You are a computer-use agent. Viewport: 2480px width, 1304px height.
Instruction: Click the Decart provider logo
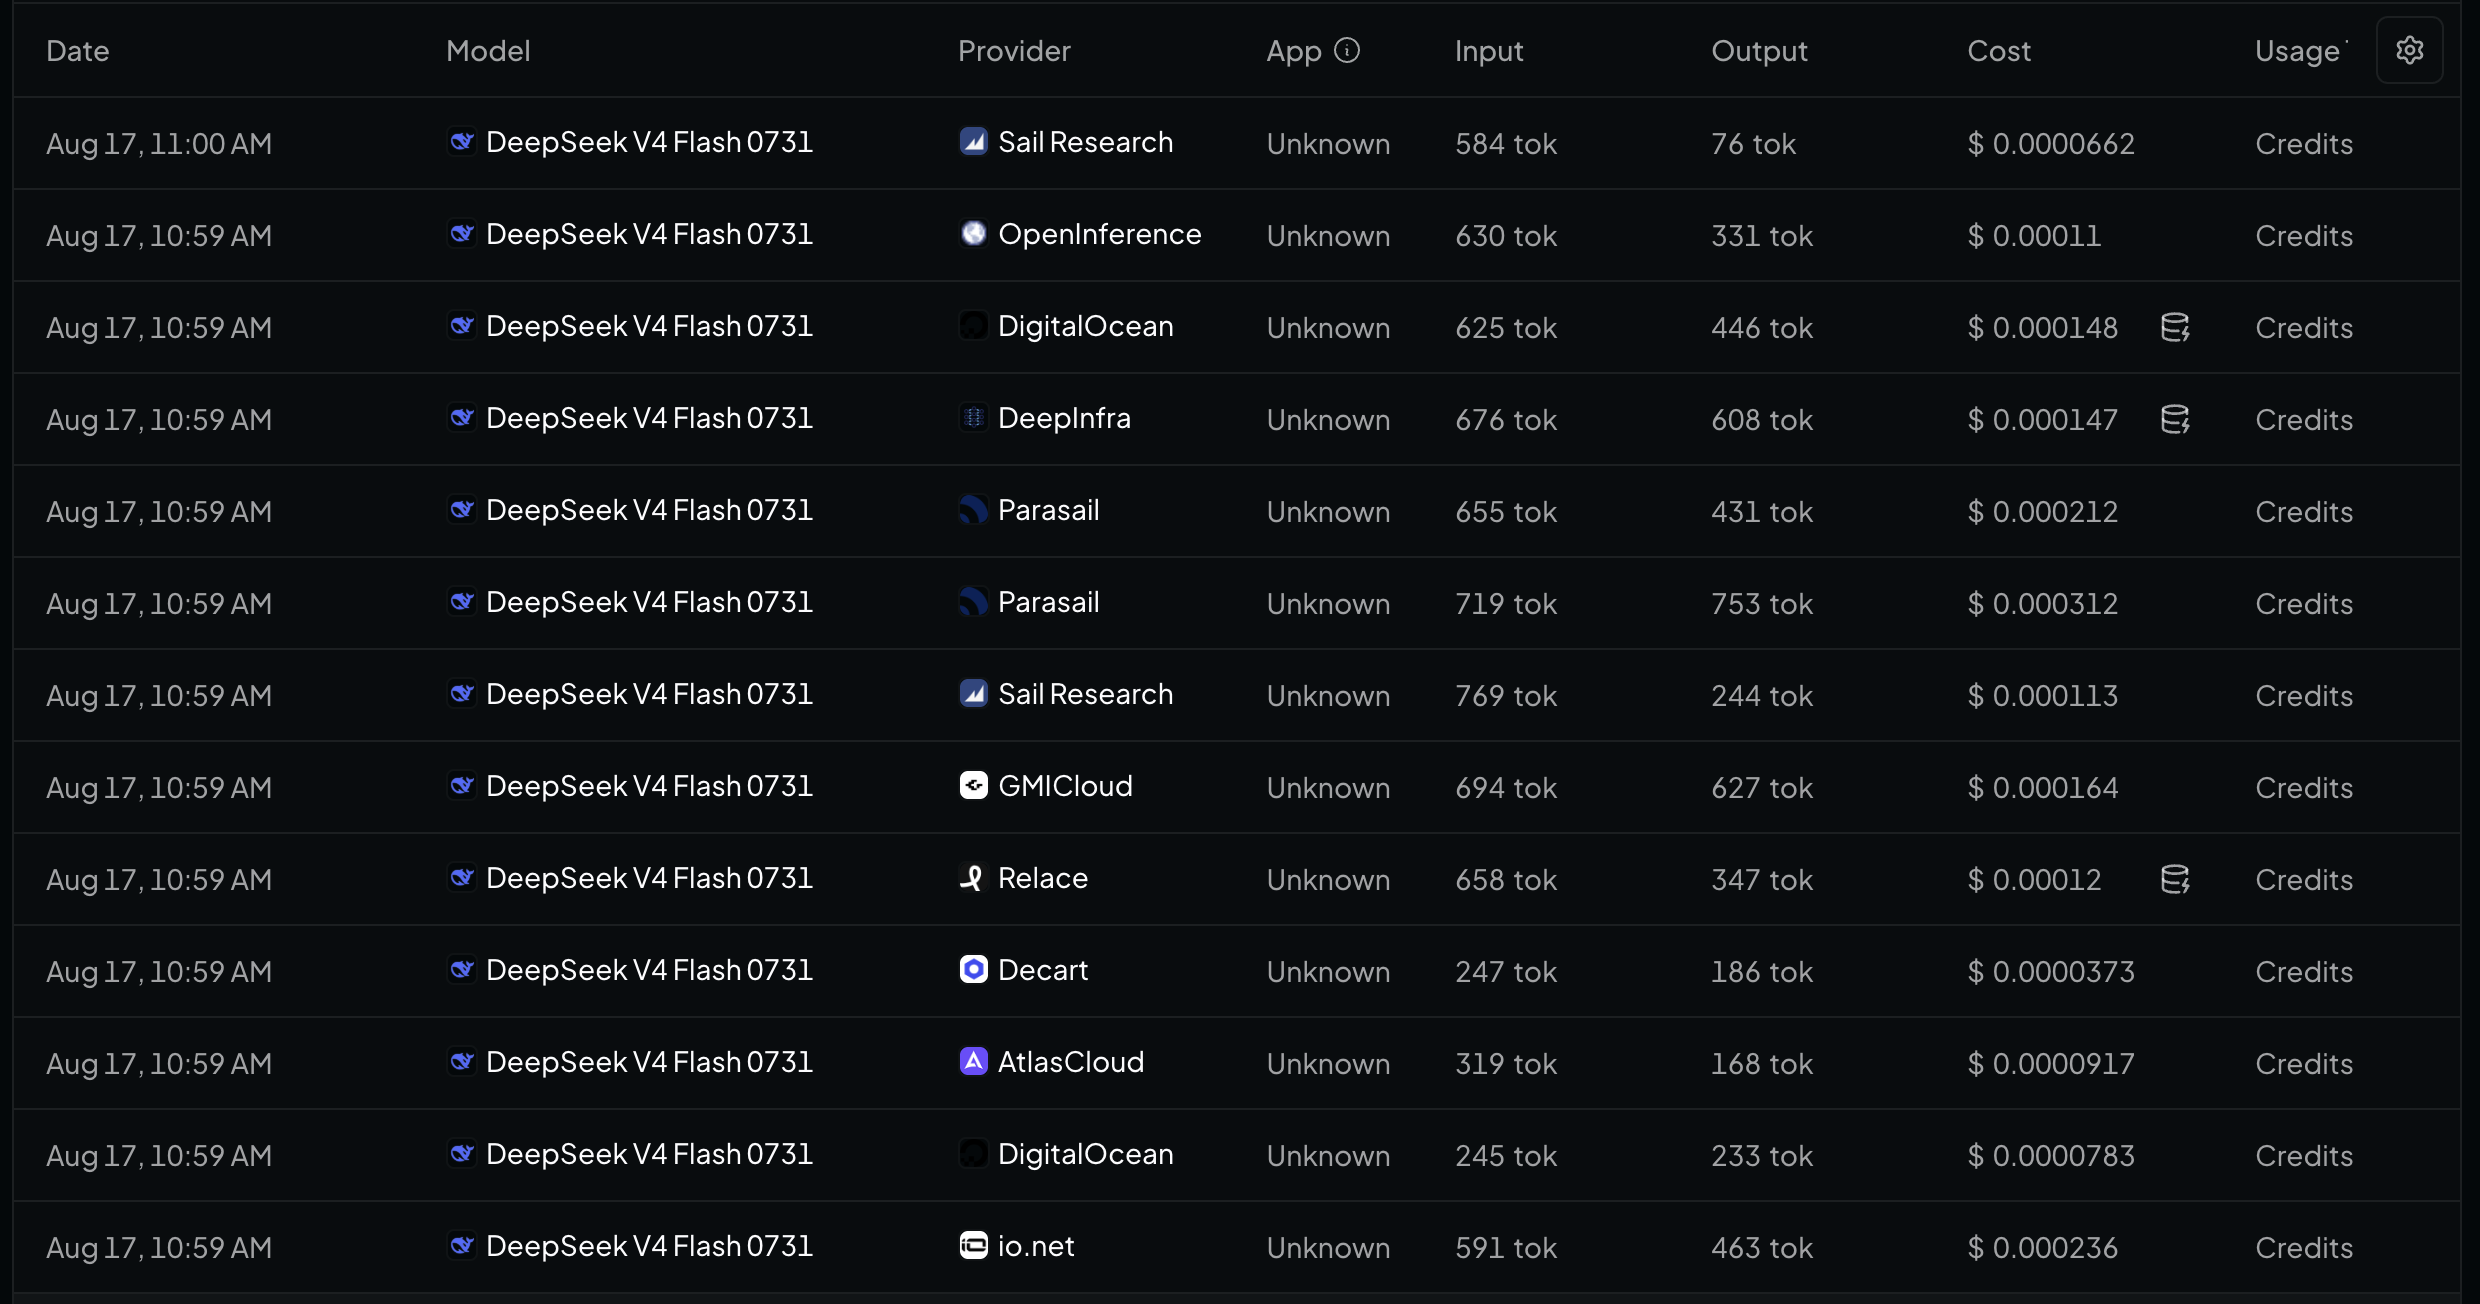[973, 969]
